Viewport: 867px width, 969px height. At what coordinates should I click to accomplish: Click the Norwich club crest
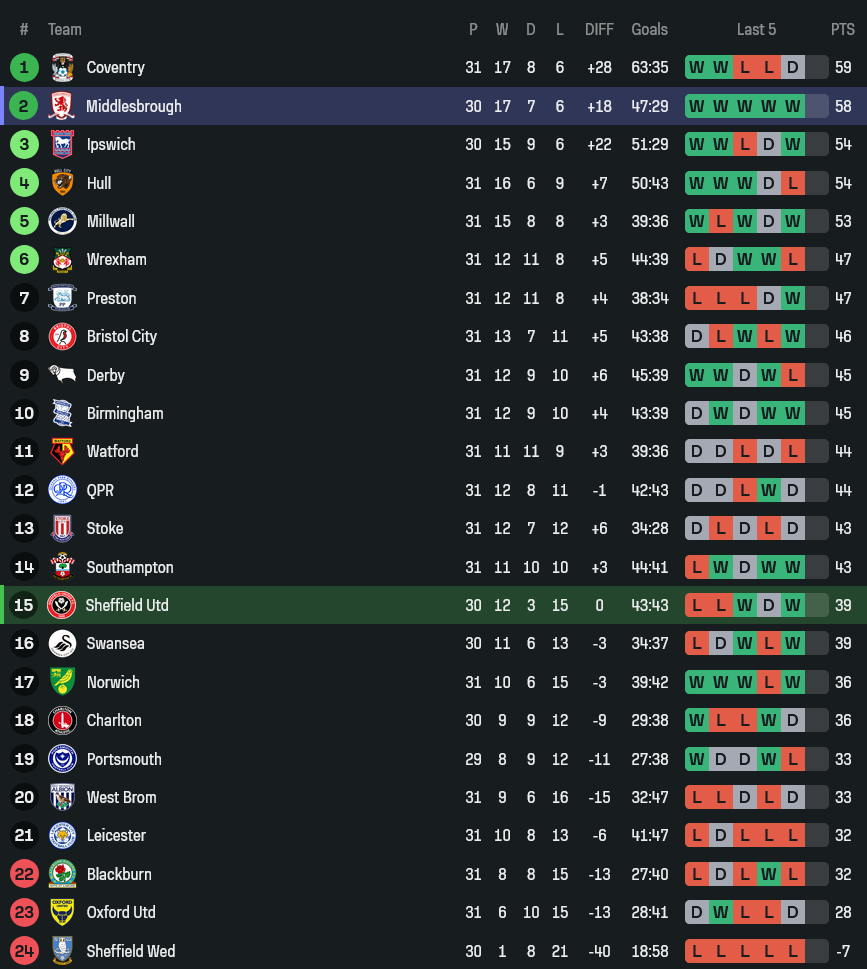pyautogui.click(x=62, y=682)
